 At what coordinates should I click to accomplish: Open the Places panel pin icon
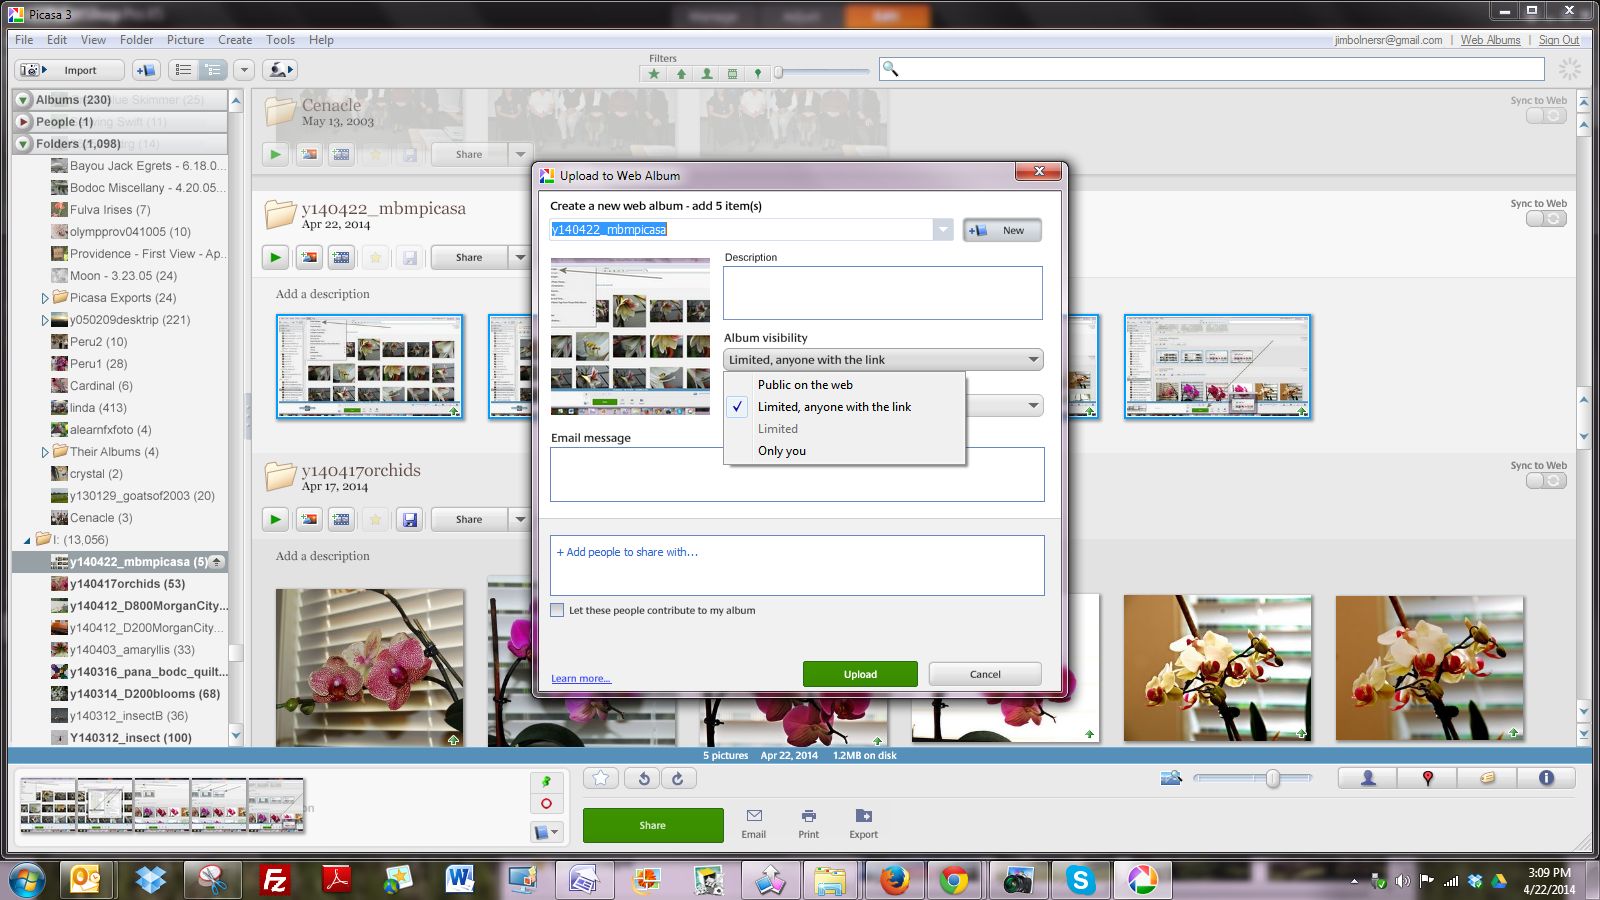[x=1427, y=778]
